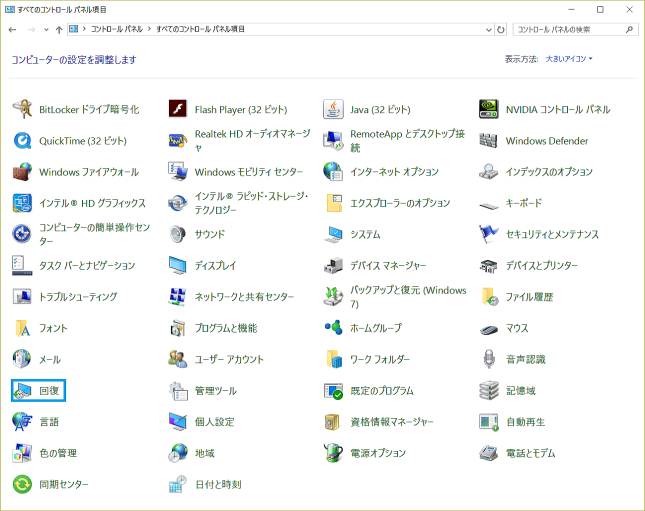Click the システム computer icon
Viewport: 645px width, 511px height.
[x=333, y=235]
